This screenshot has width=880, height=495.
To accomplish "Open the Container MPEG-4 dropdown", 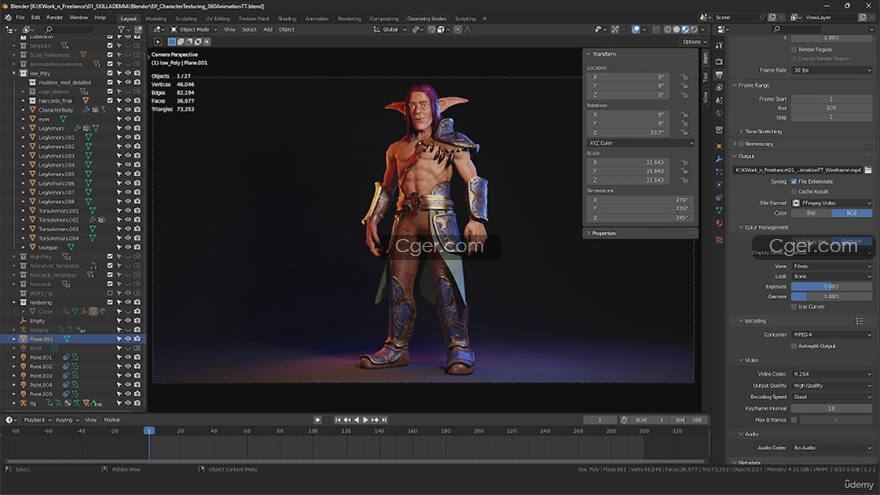I will pyautogui.click(x=832, y=334).
